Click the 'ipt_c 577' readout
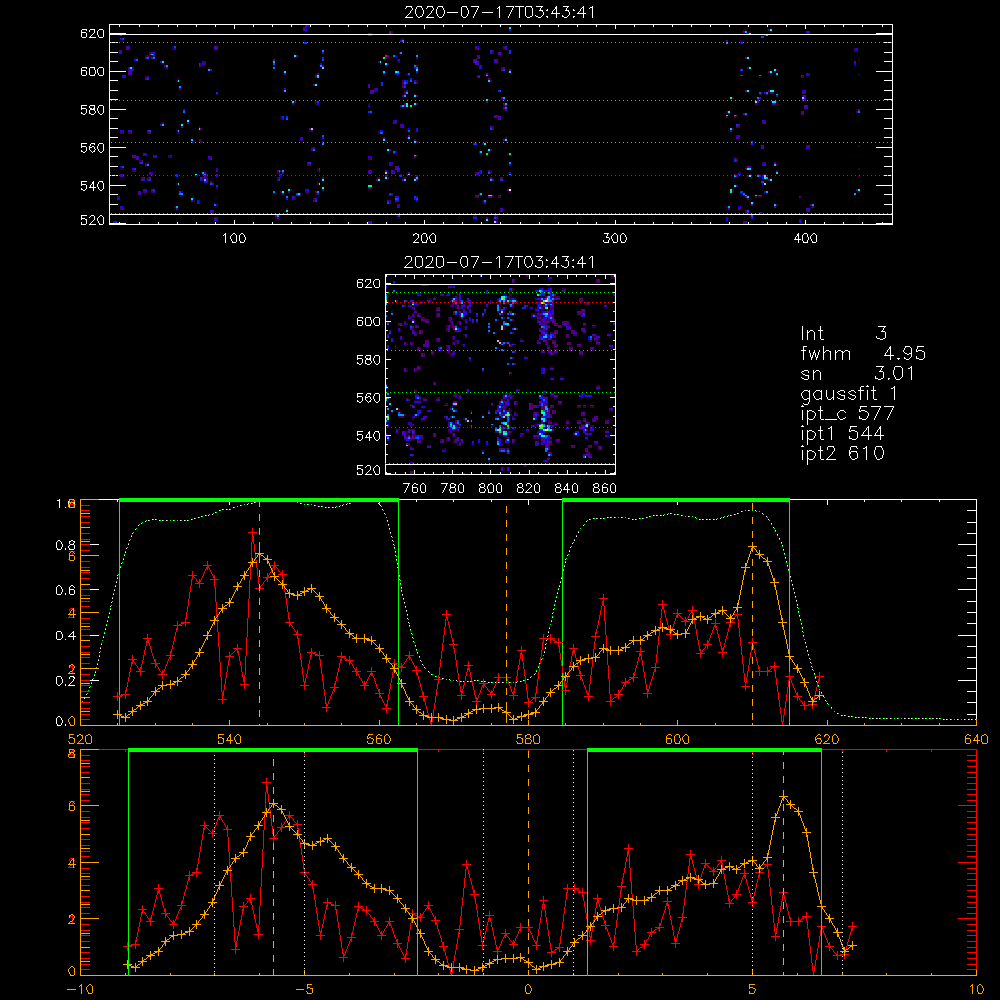 848,414
